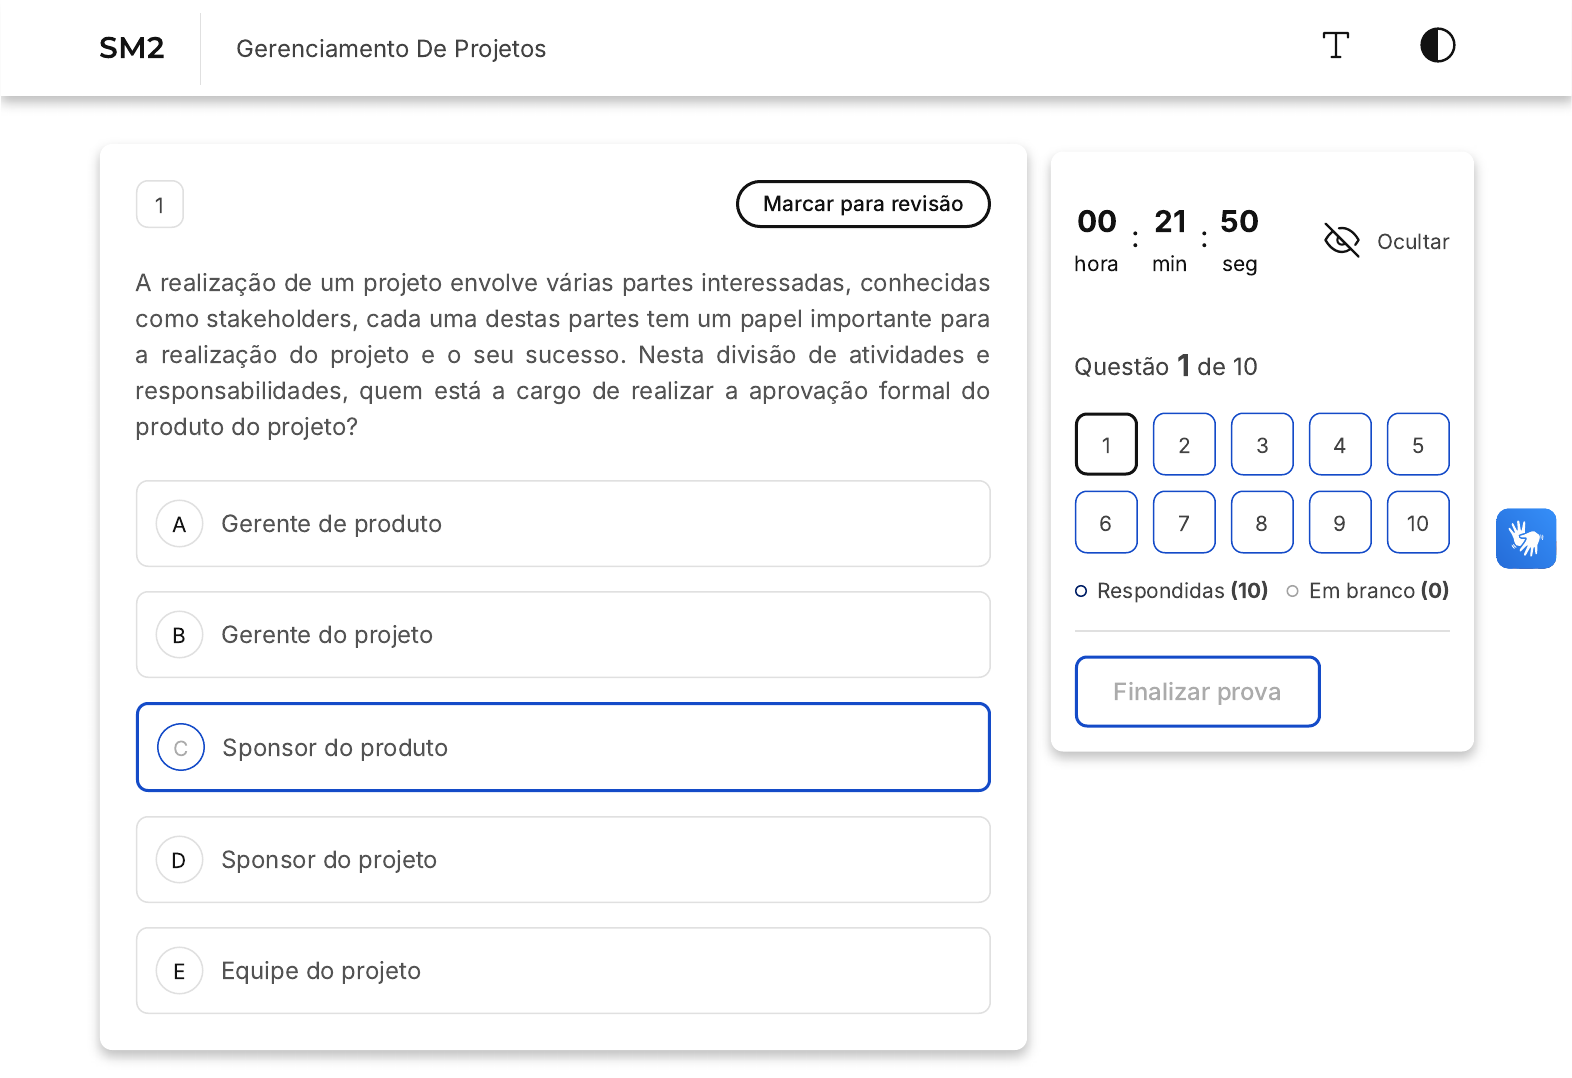Click the SM2 logo
The height and width of the screenshot is (1078, 1572).
[132, 48]
